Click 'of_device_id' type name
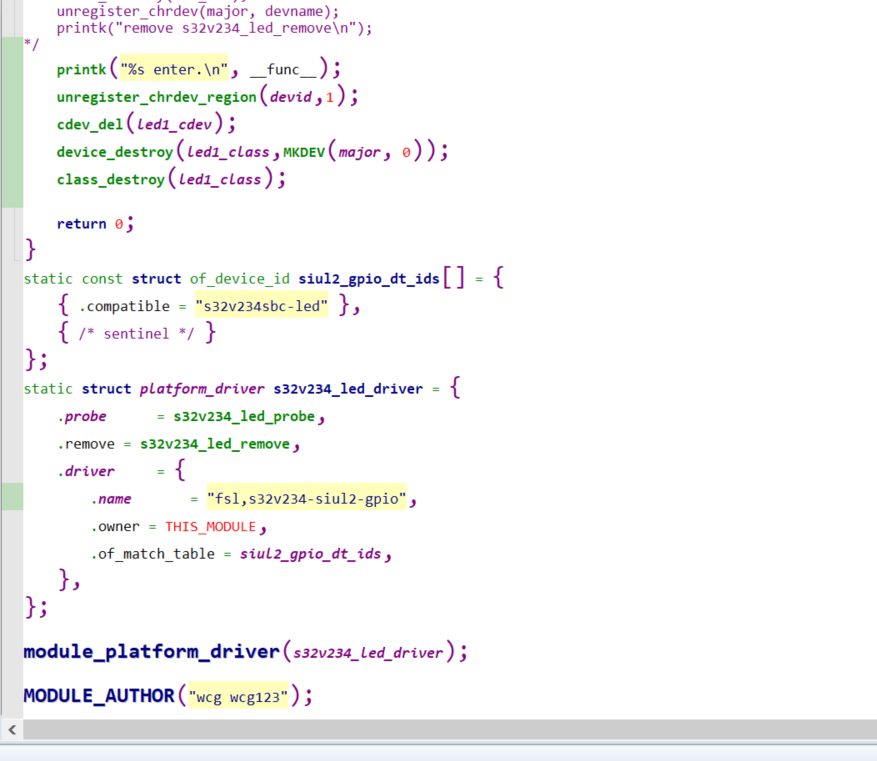The image size is (877, 761). pos(240,278)
